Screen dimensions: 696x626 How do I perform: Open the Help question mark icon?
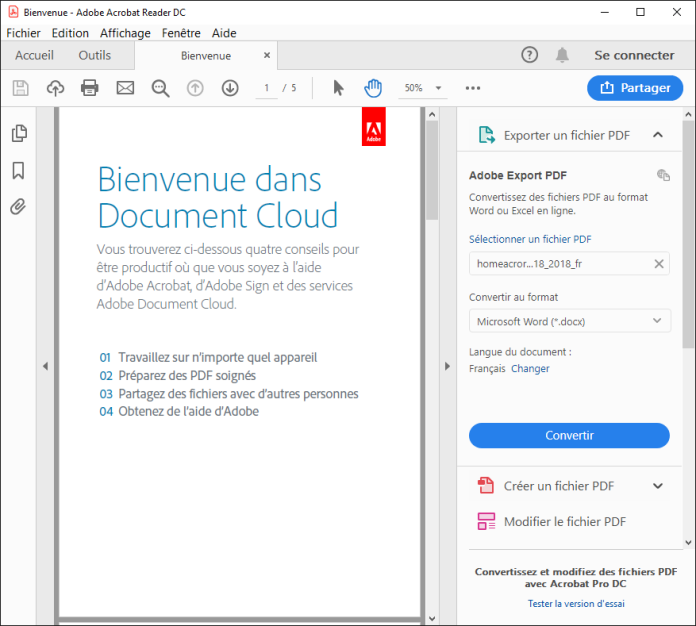[530, 55]
